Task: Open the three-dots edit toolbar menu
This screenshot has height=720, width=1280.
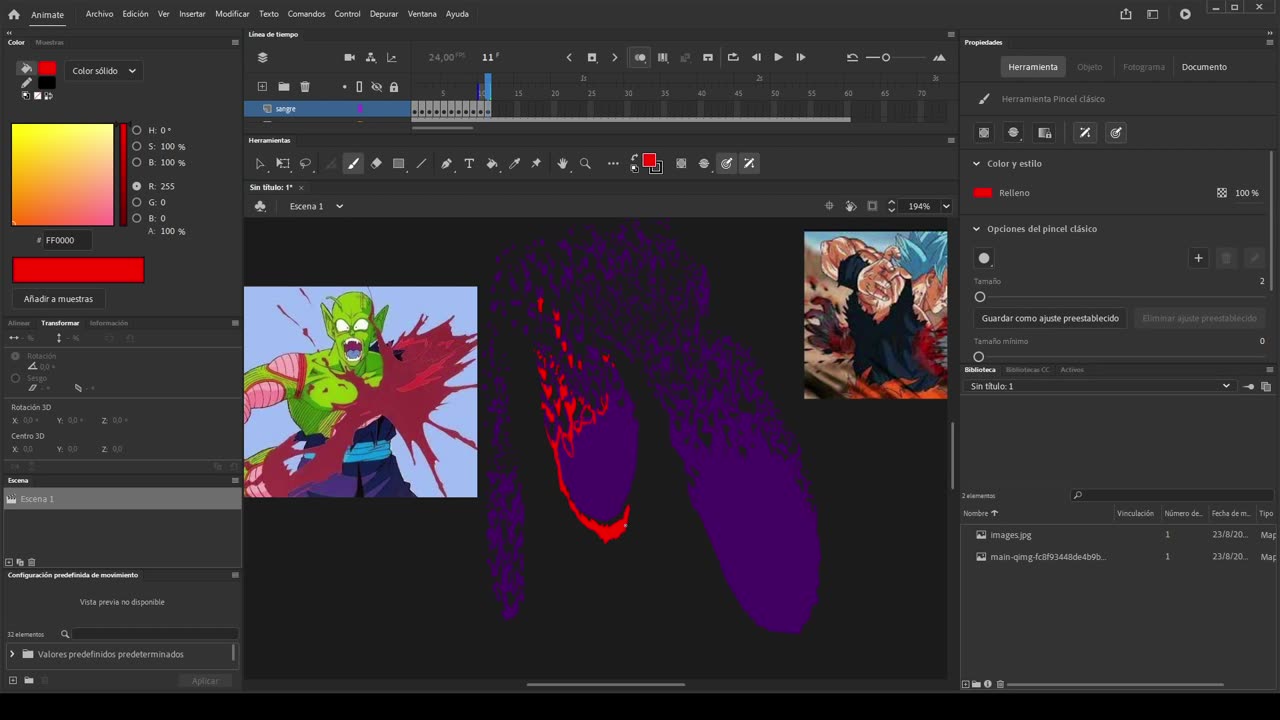Action: coord(613,163)
